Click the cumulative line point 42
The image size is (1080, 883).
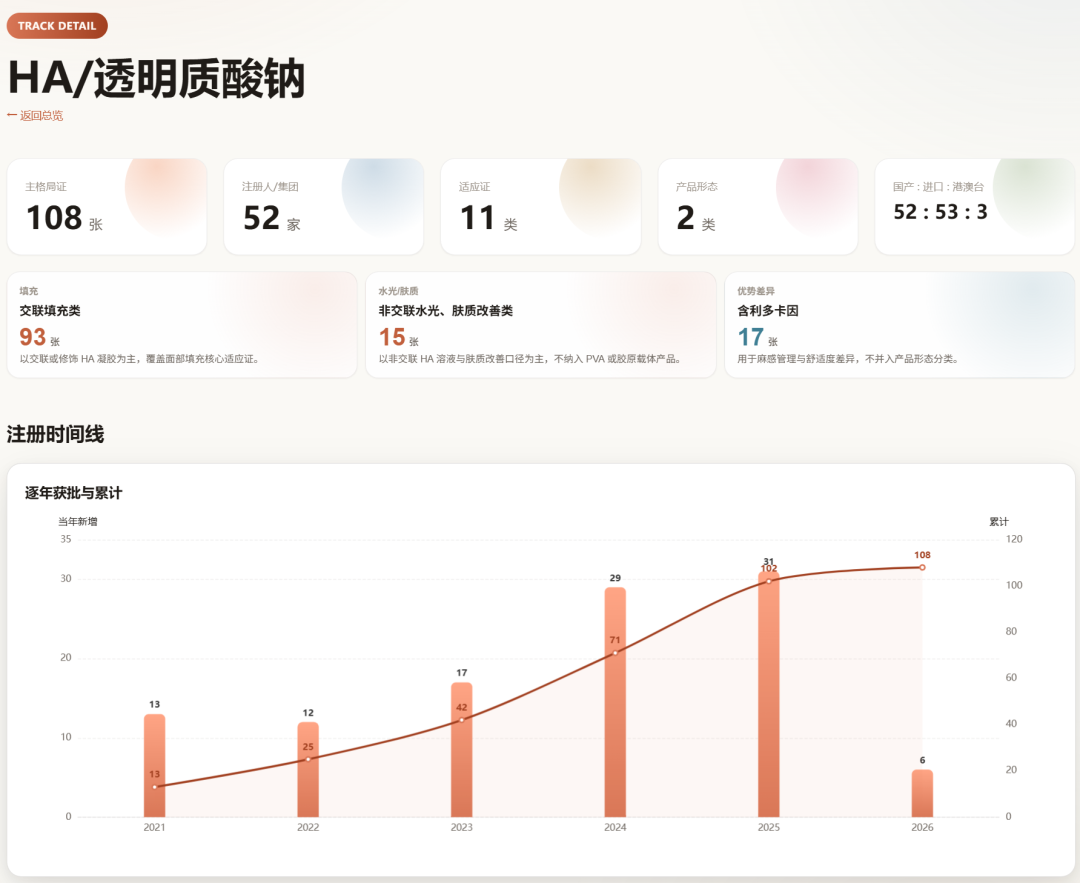point(461,720)
